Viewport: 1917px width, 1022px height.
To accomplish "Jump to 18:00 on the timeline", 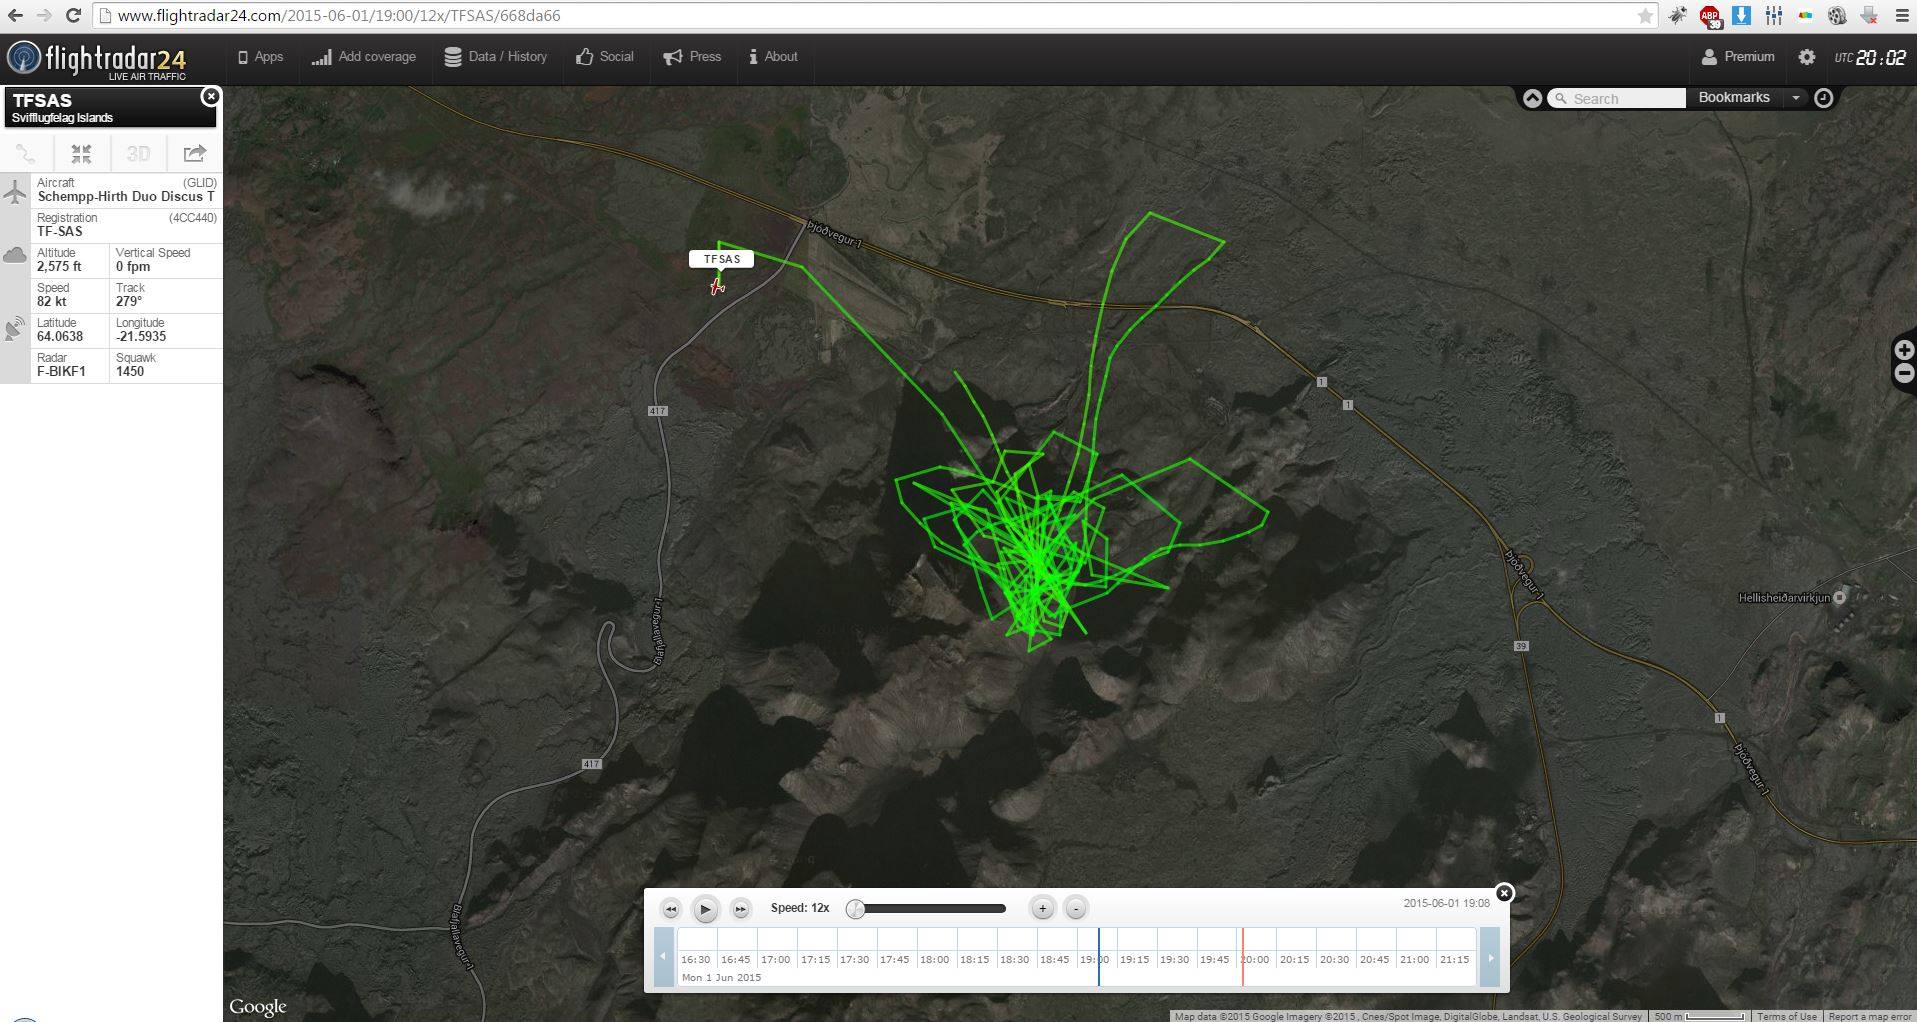I will tap(935, 959).
